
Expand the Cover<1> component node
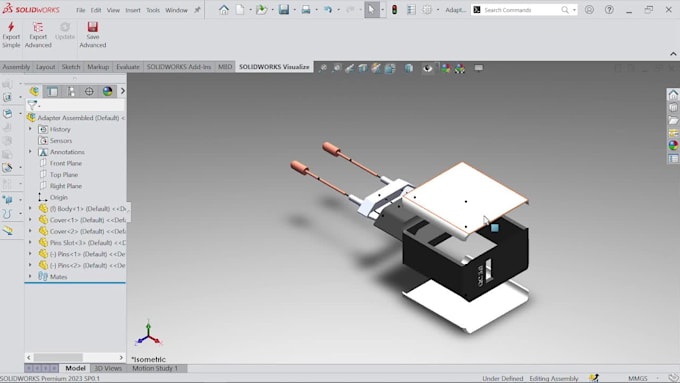30,219
